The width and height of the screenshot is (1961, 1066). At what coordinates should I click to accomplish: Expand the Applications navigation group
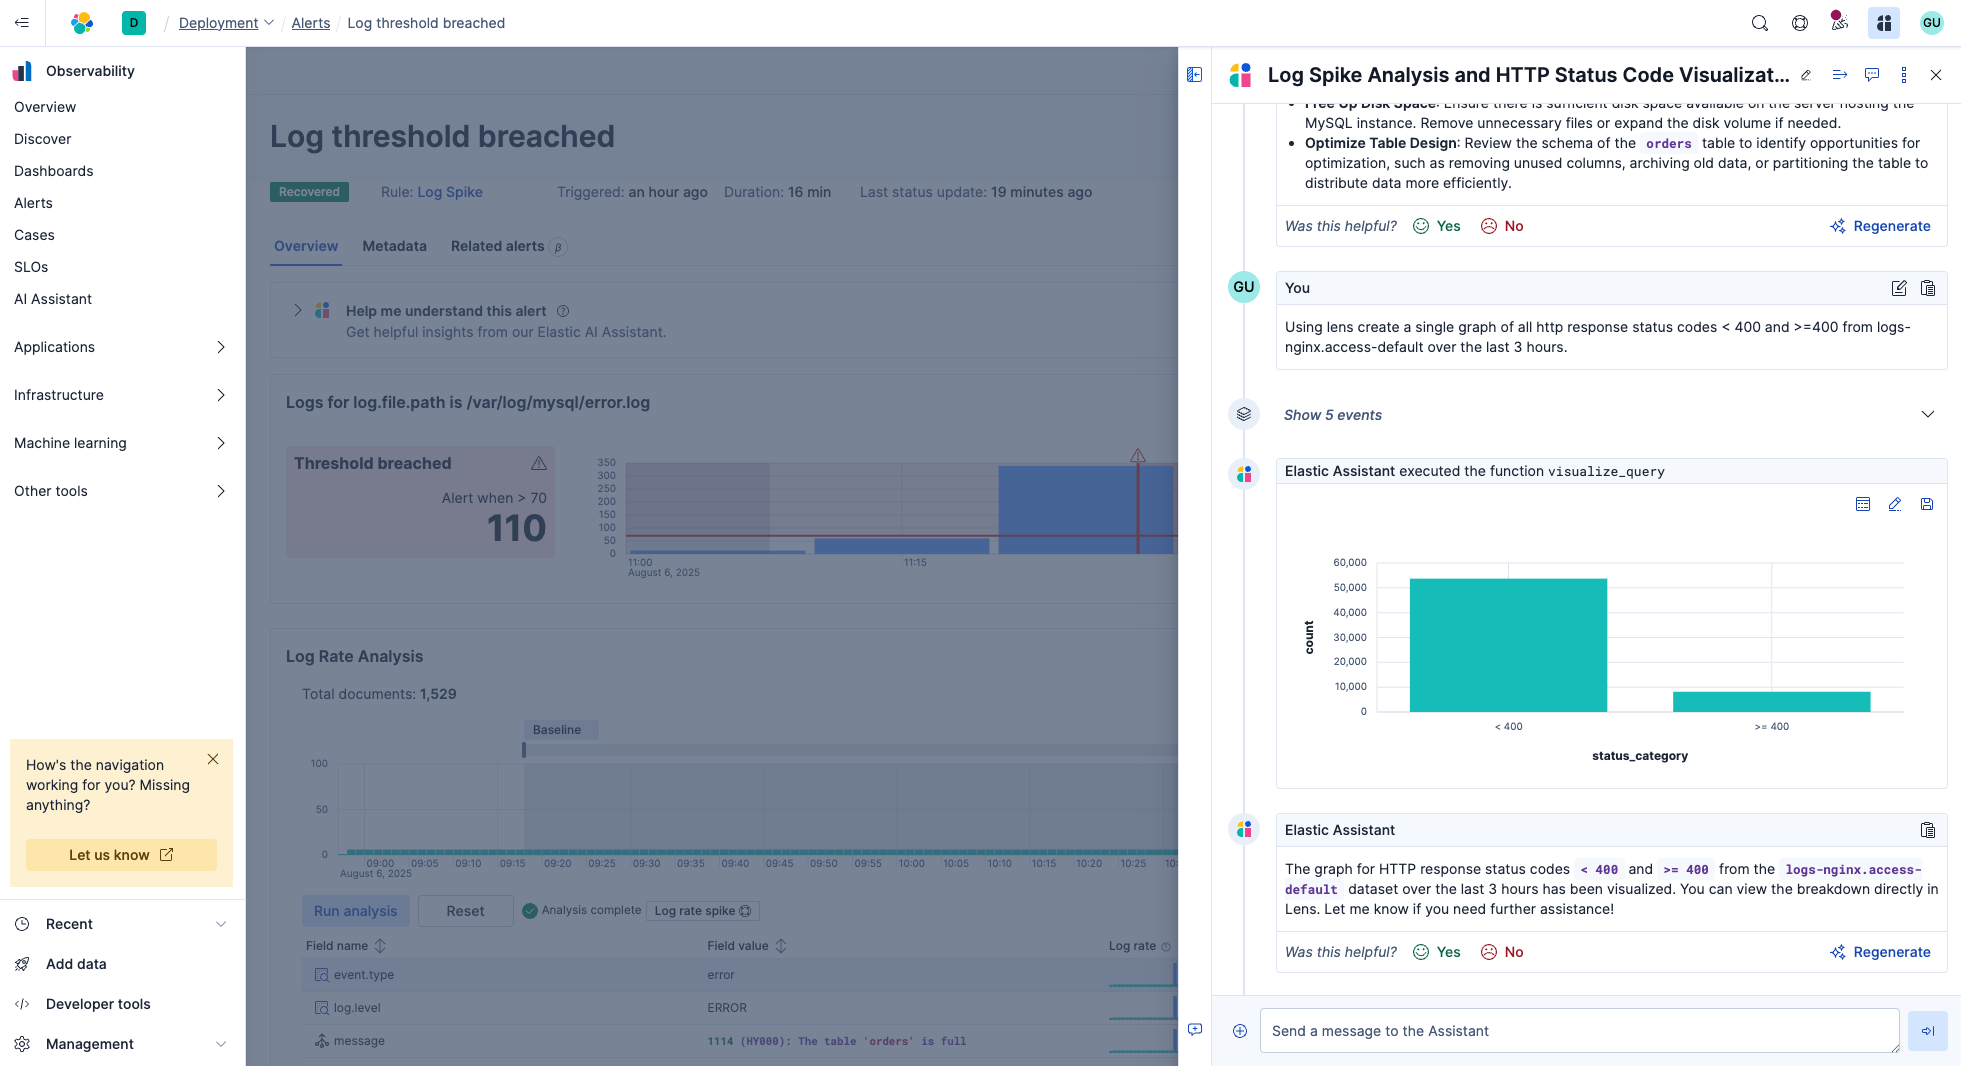[120, 347]
